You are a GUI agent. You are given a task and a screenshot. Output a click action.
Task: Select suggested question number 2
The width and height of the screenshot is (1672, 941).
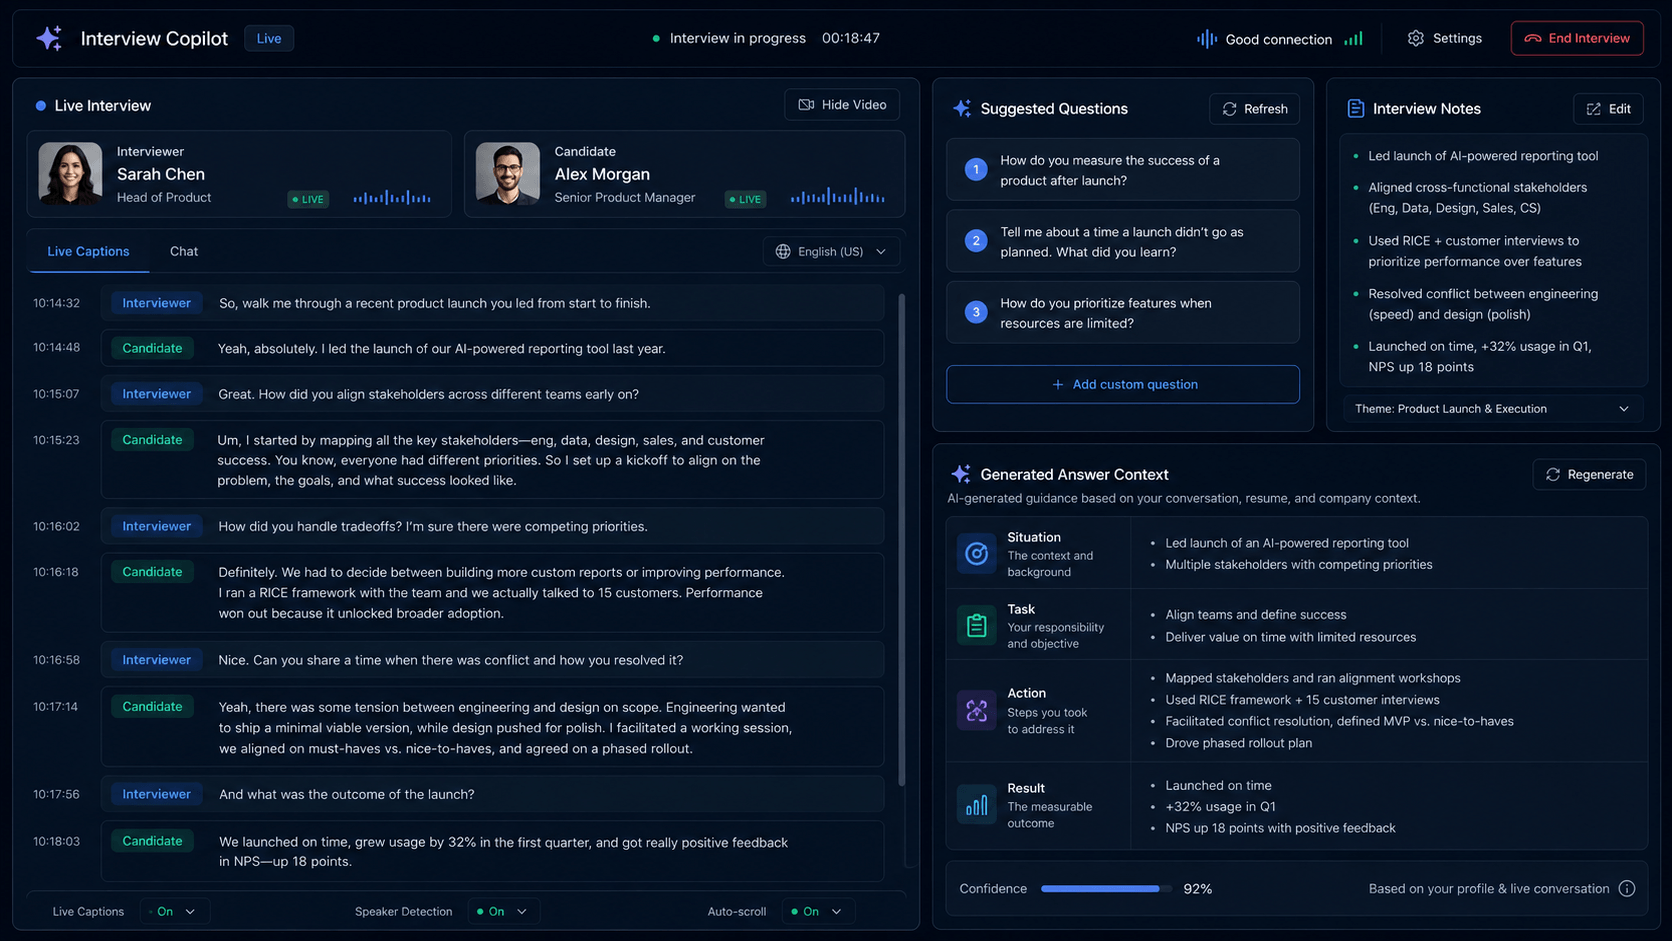pyautogui.click(x=1123, y=241)
